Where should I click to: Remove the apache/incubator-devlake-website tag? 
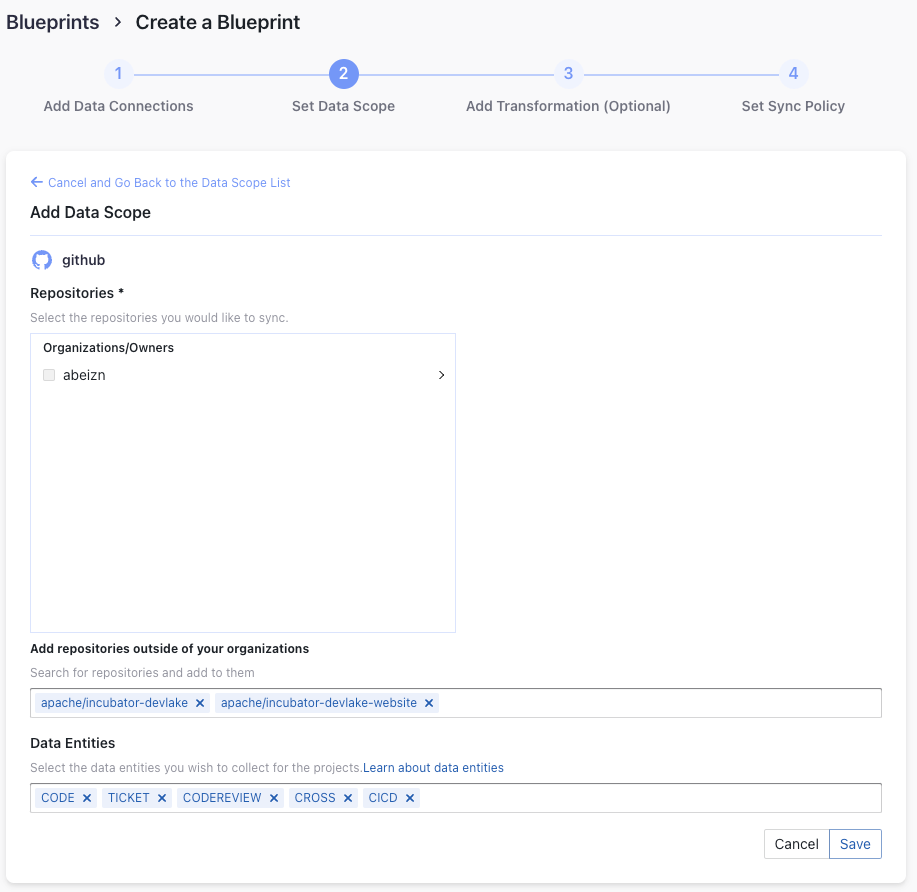429,703
